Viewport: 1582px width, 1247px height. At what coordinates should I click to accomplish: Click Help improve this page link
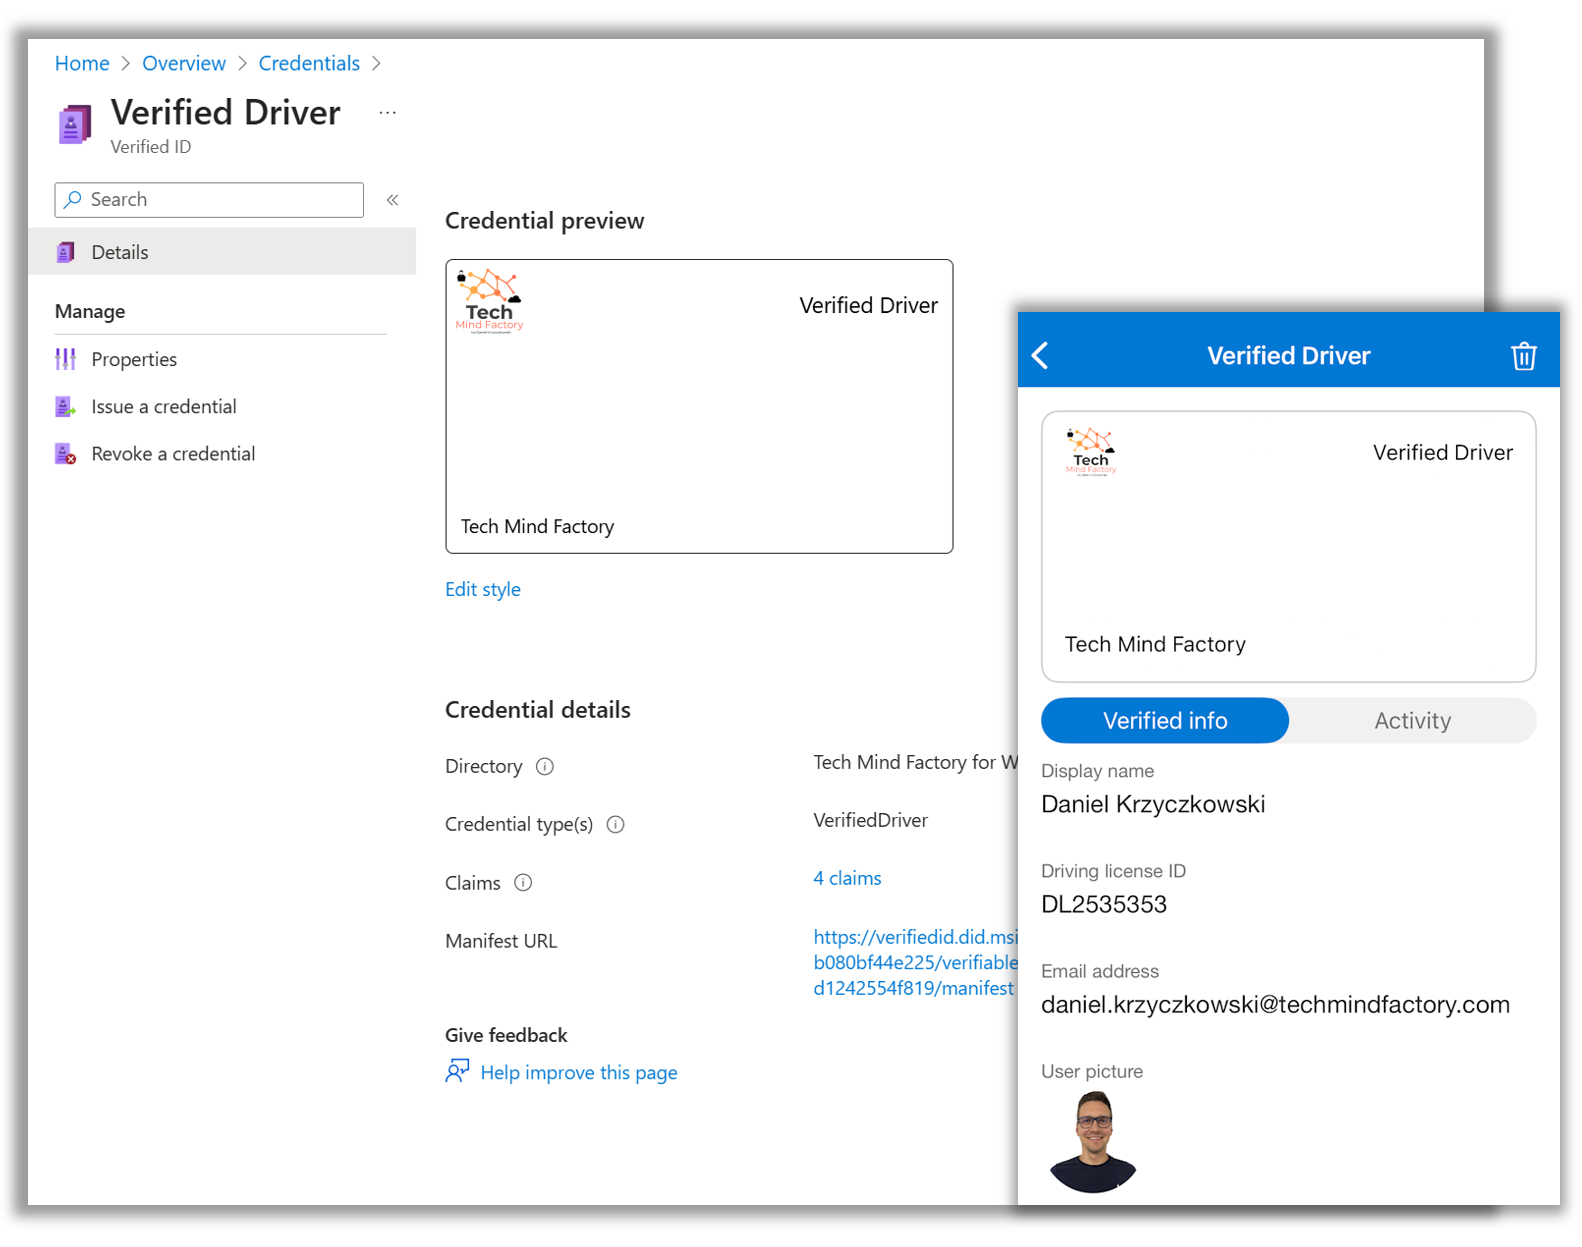coord(578,1073)
